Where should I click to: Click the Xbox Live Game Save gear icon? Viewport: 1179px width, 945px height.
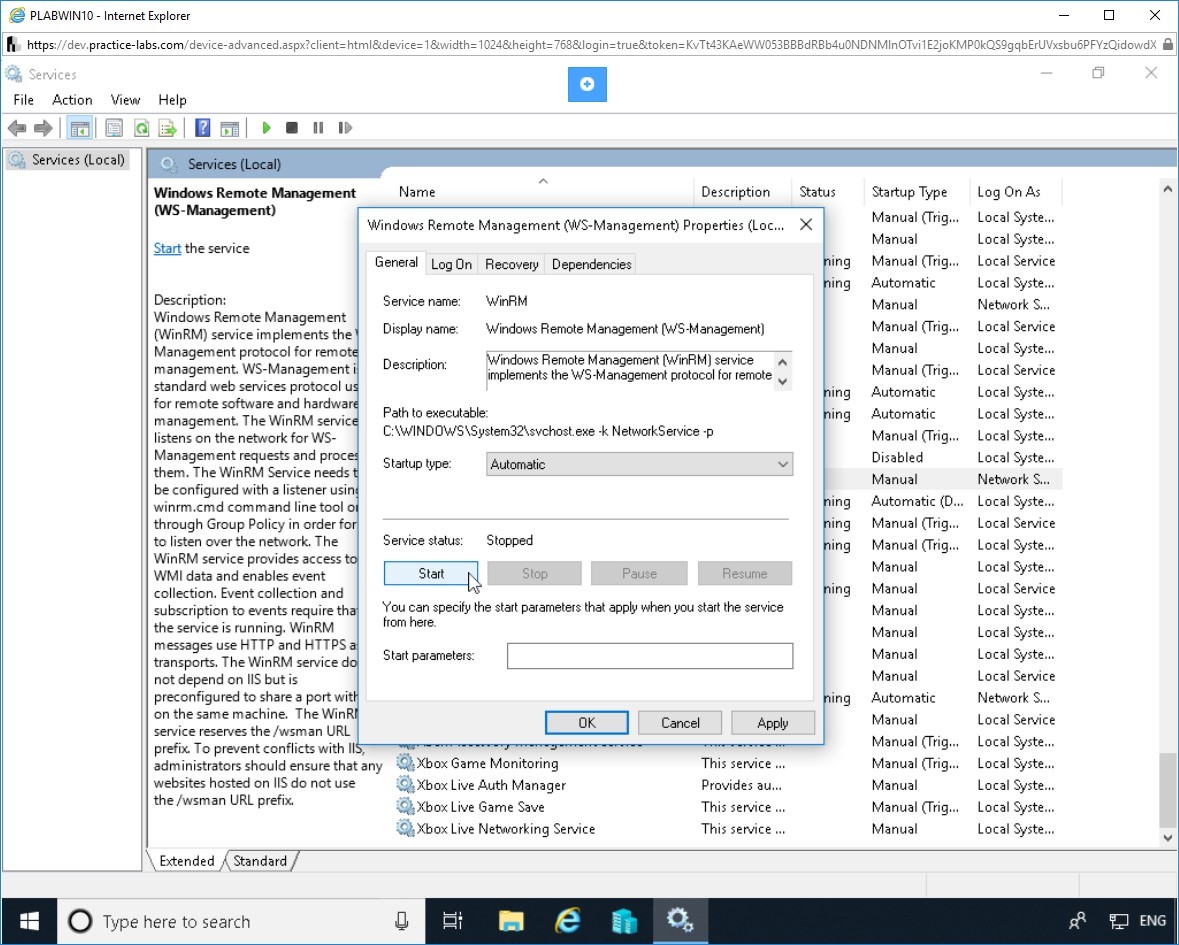point(405,807)
